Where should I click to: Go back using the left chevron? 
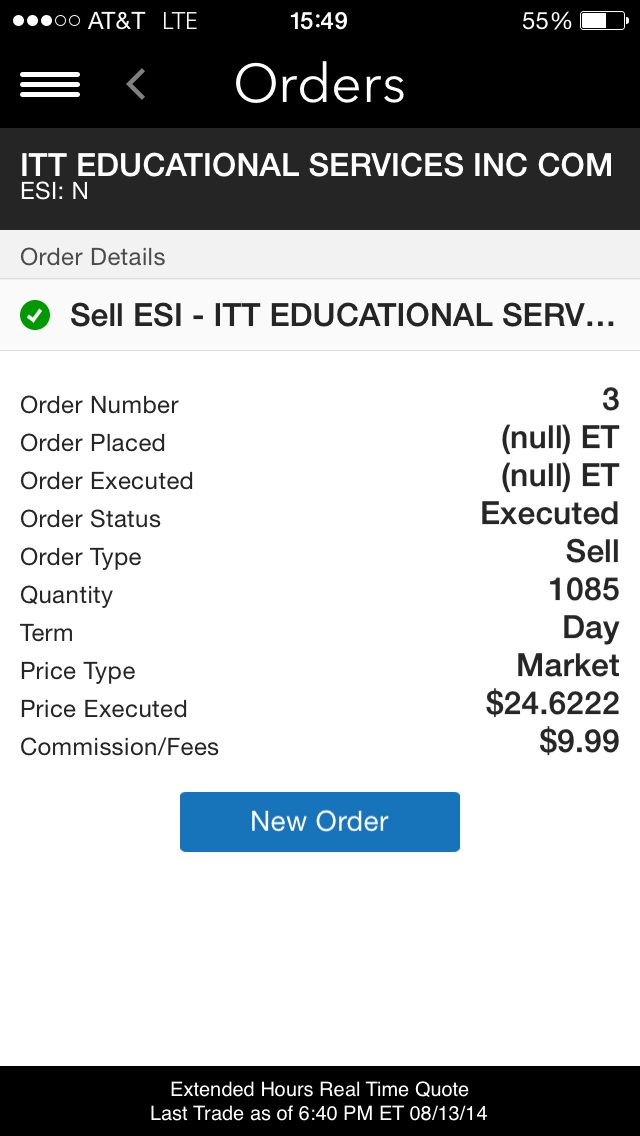coord(137,84)
